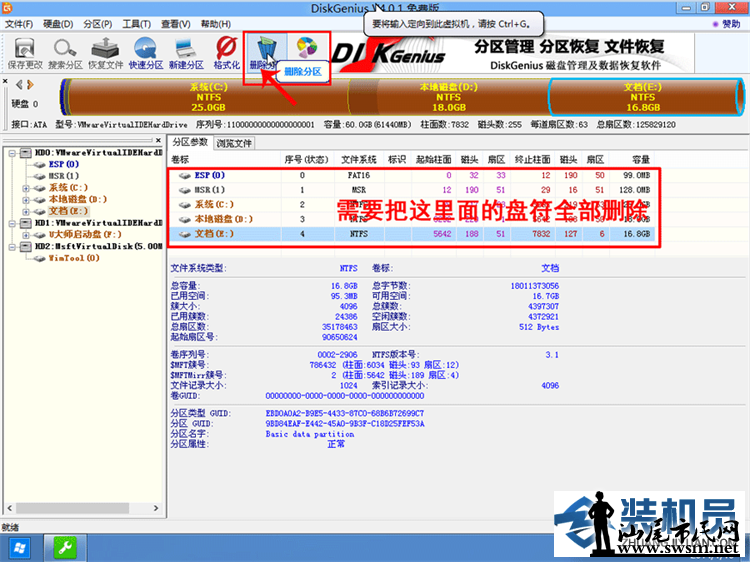Open the 硬盘(D) menu
The width and height of the screenshot is (750, 562).
tap(58, 24)
